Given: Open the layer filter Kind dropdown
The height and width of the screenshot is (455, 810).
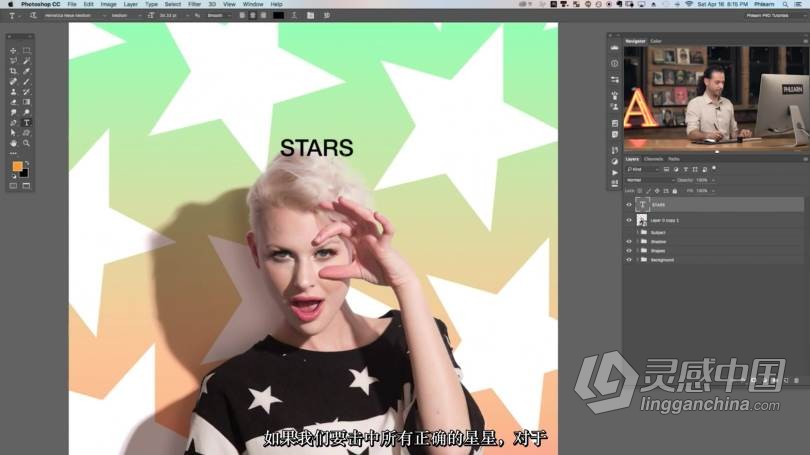Looking at the screenshot, I should pyautogui.click(x=643, y=169).
